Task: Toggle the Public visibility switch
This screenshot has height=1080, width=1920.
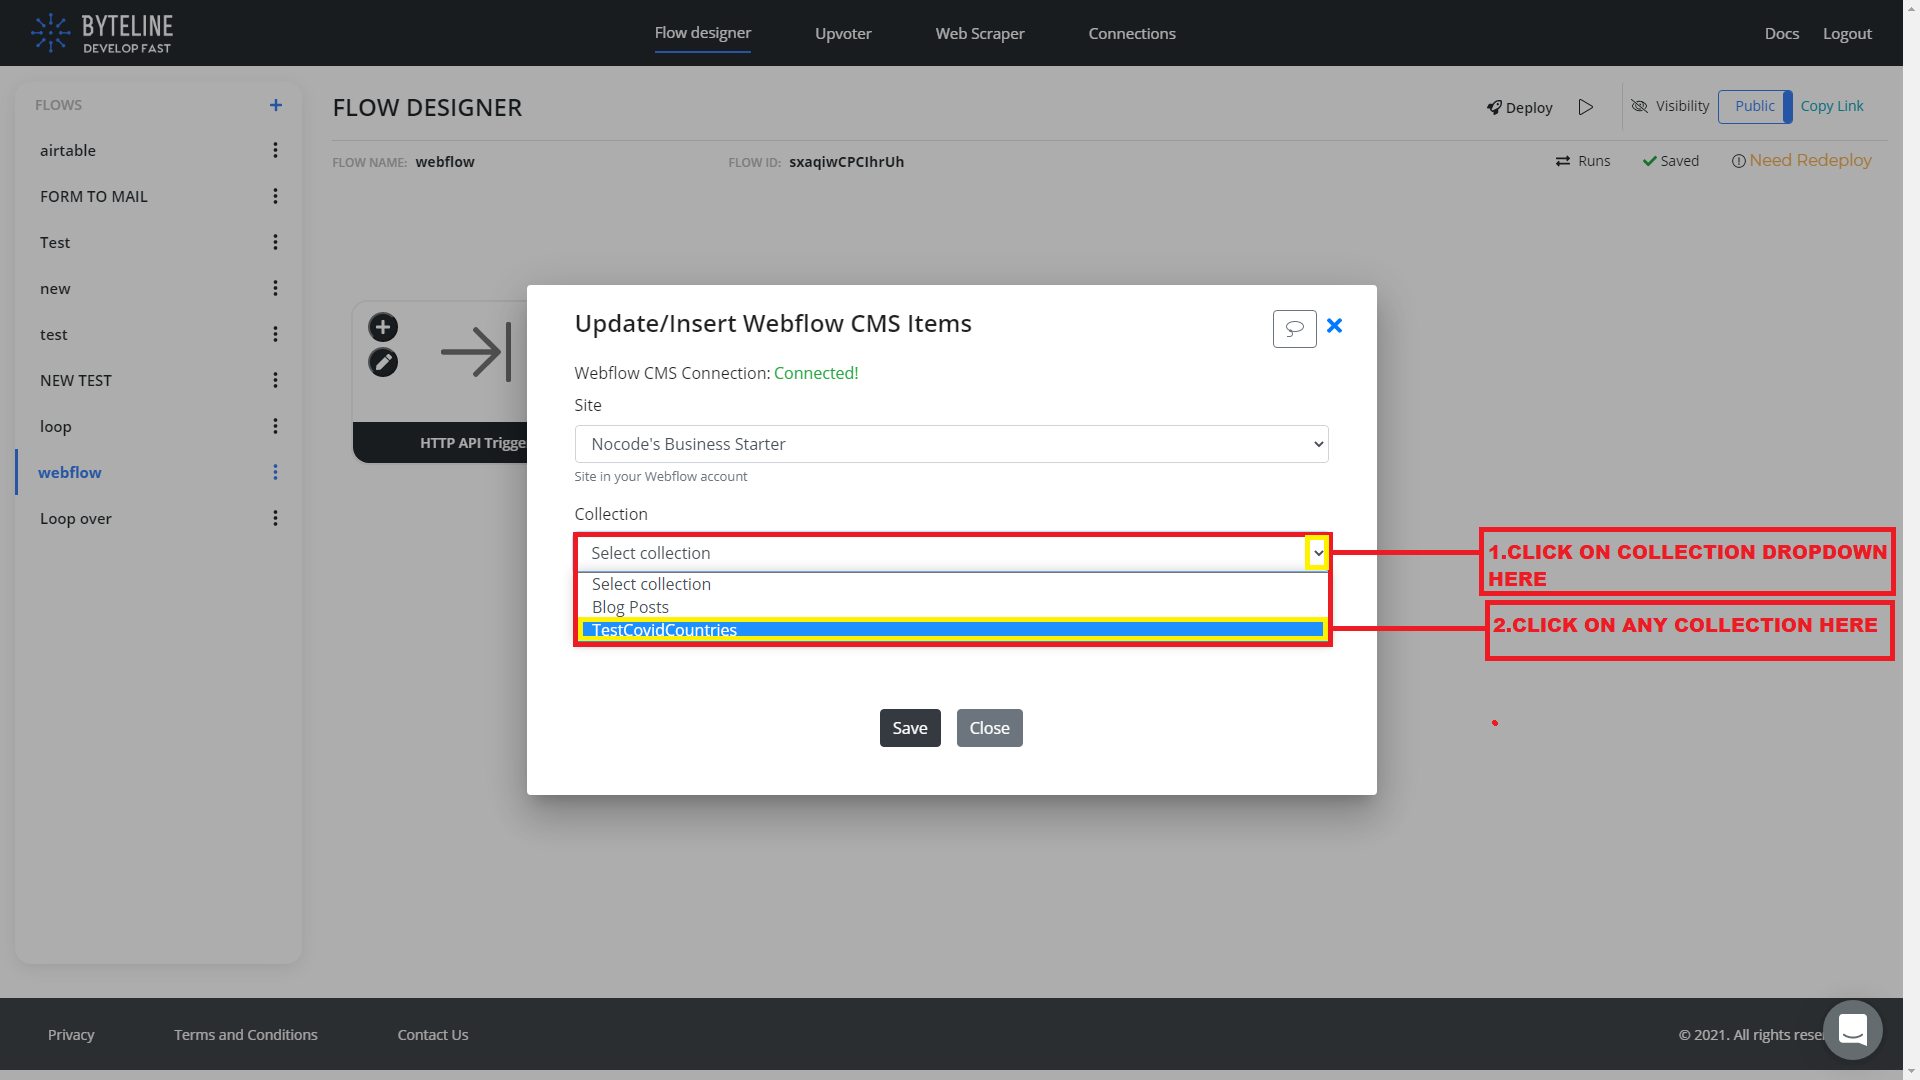Action: pyautogui.click(x=1755, y=106)
